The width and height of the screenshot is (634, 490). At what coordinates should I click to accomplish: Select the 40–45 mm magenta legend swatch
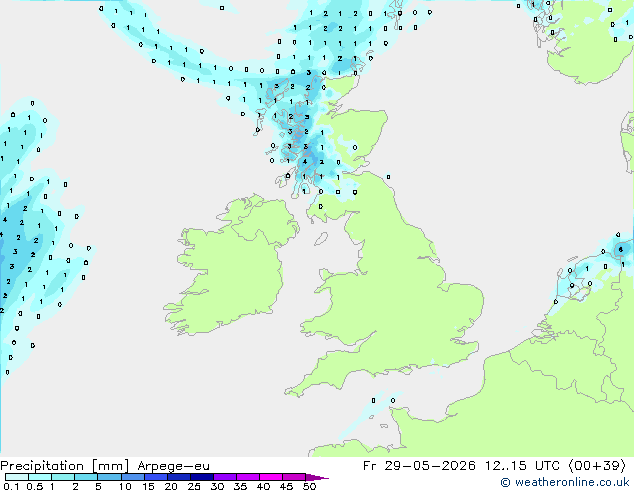tap(271, 477)
